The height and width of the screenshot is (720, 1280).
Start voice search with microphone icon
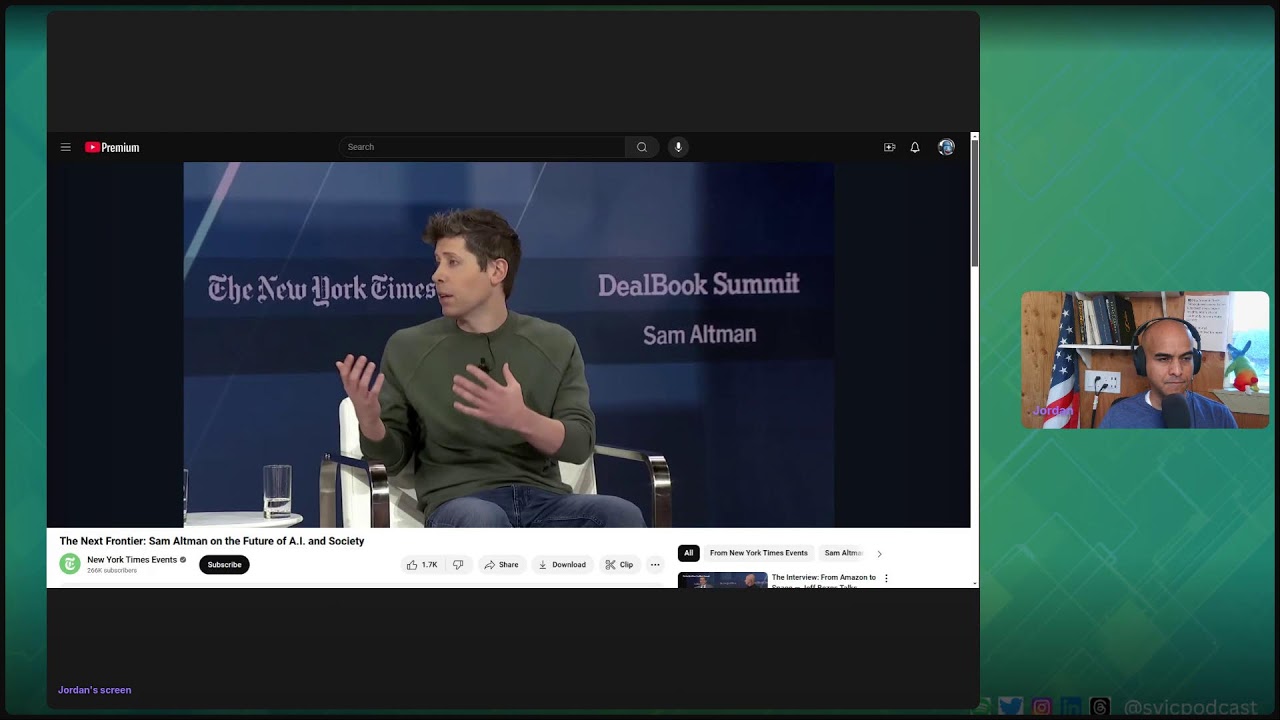(678, 147)
